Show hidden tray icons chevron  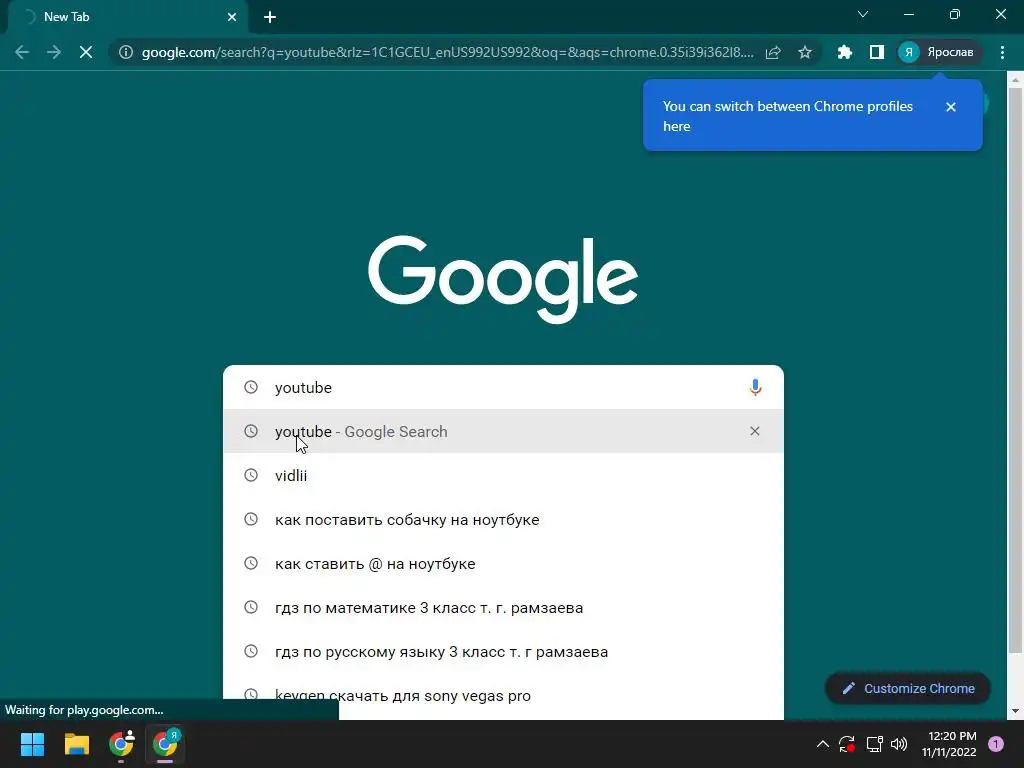click(823, 744)
